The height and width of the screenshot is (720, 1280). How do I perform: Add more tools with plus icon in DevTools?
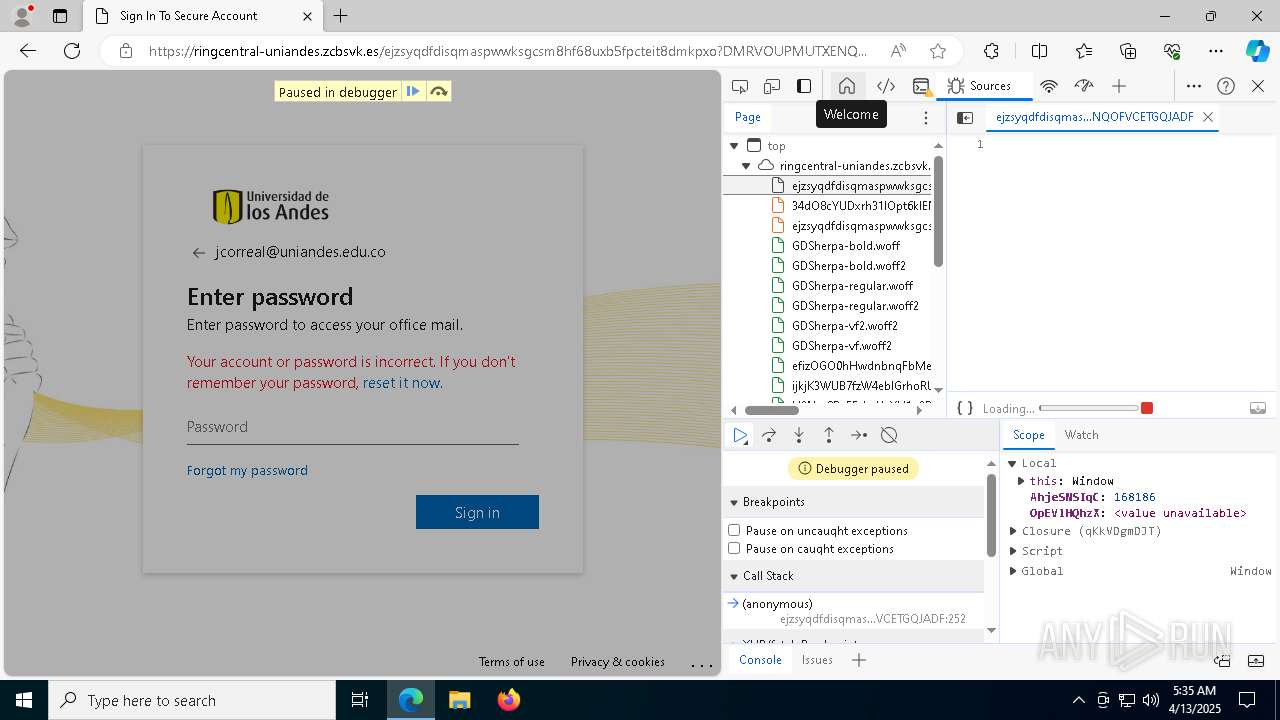1119,86
